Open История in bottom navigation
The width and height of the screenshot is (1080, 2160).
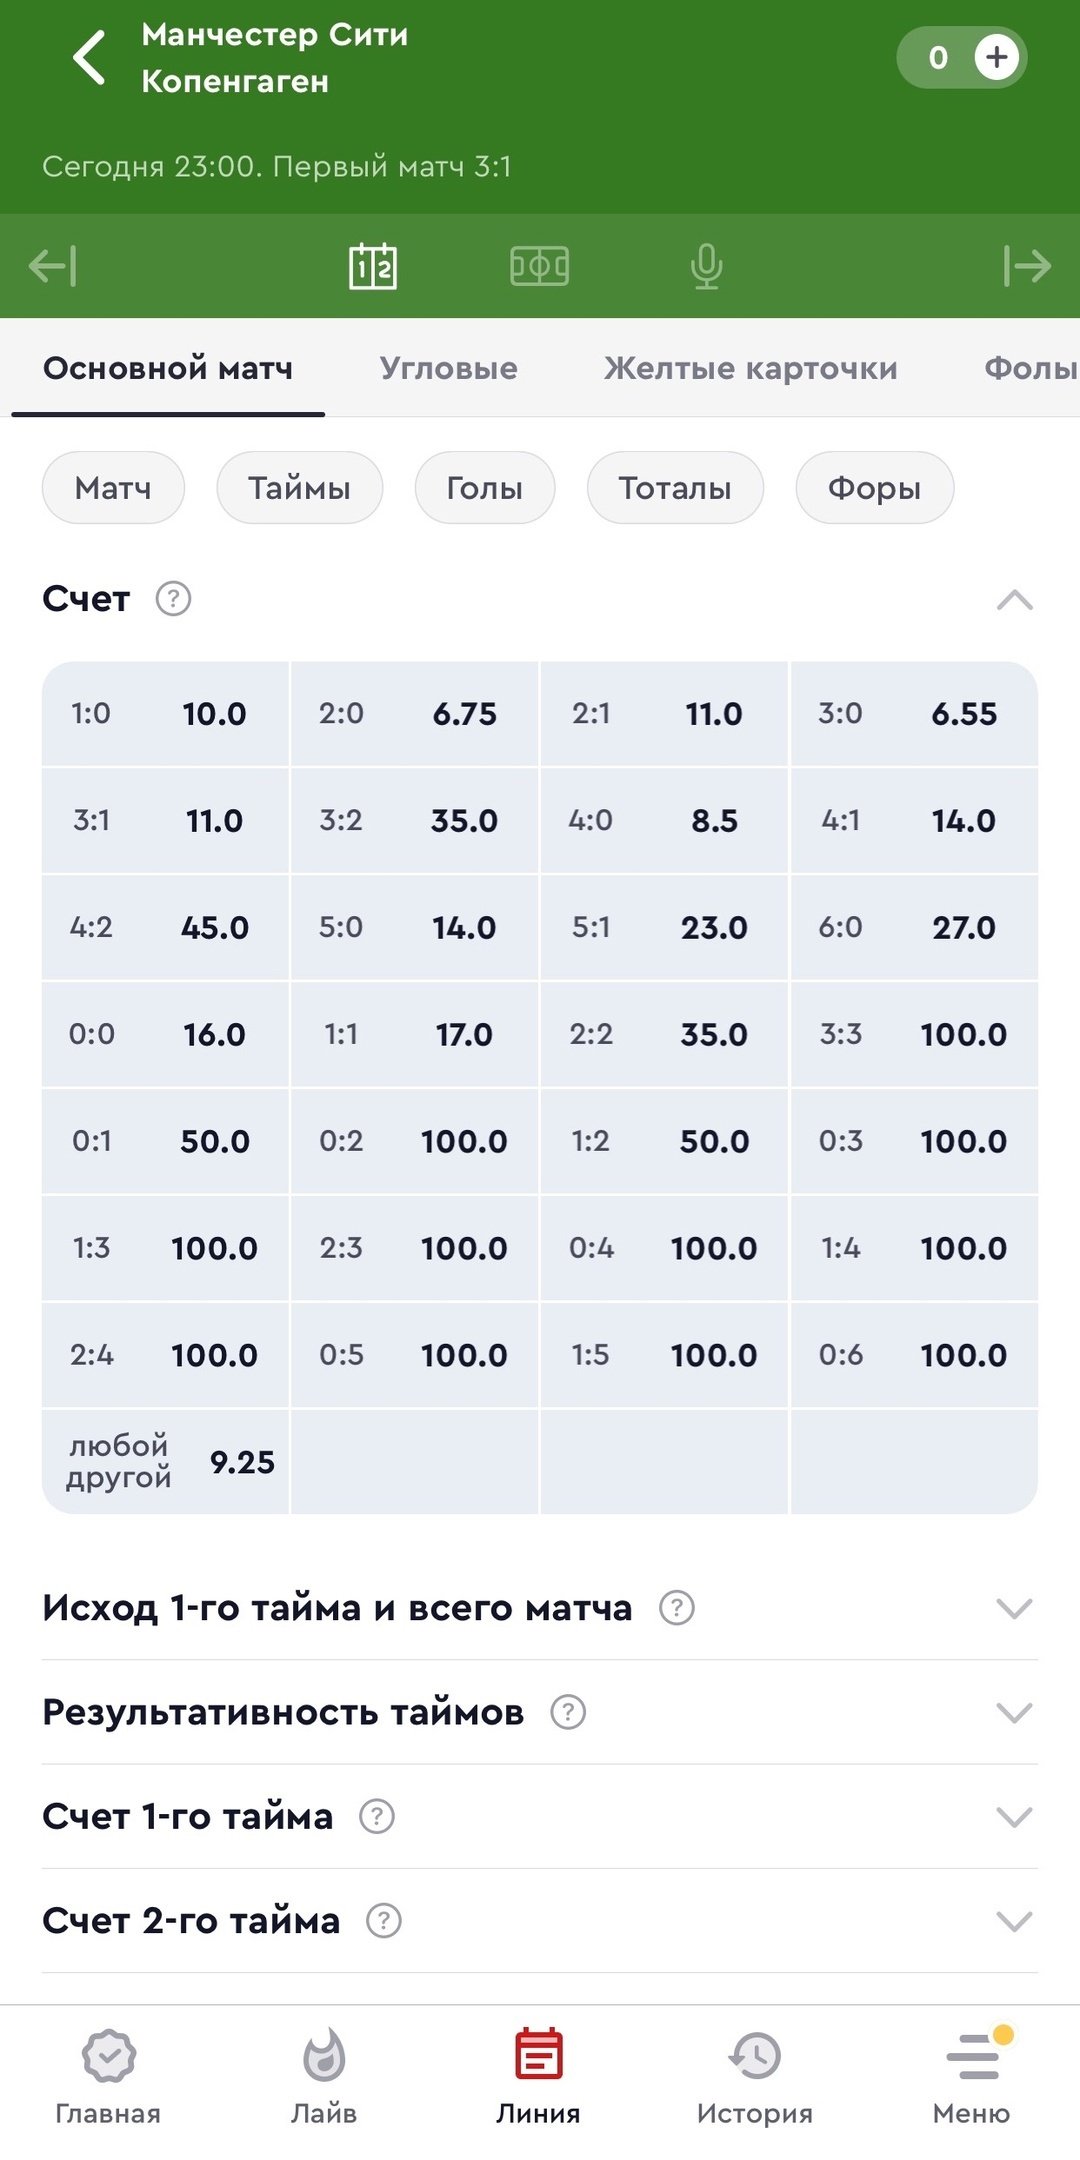[x=754, y=2076]
